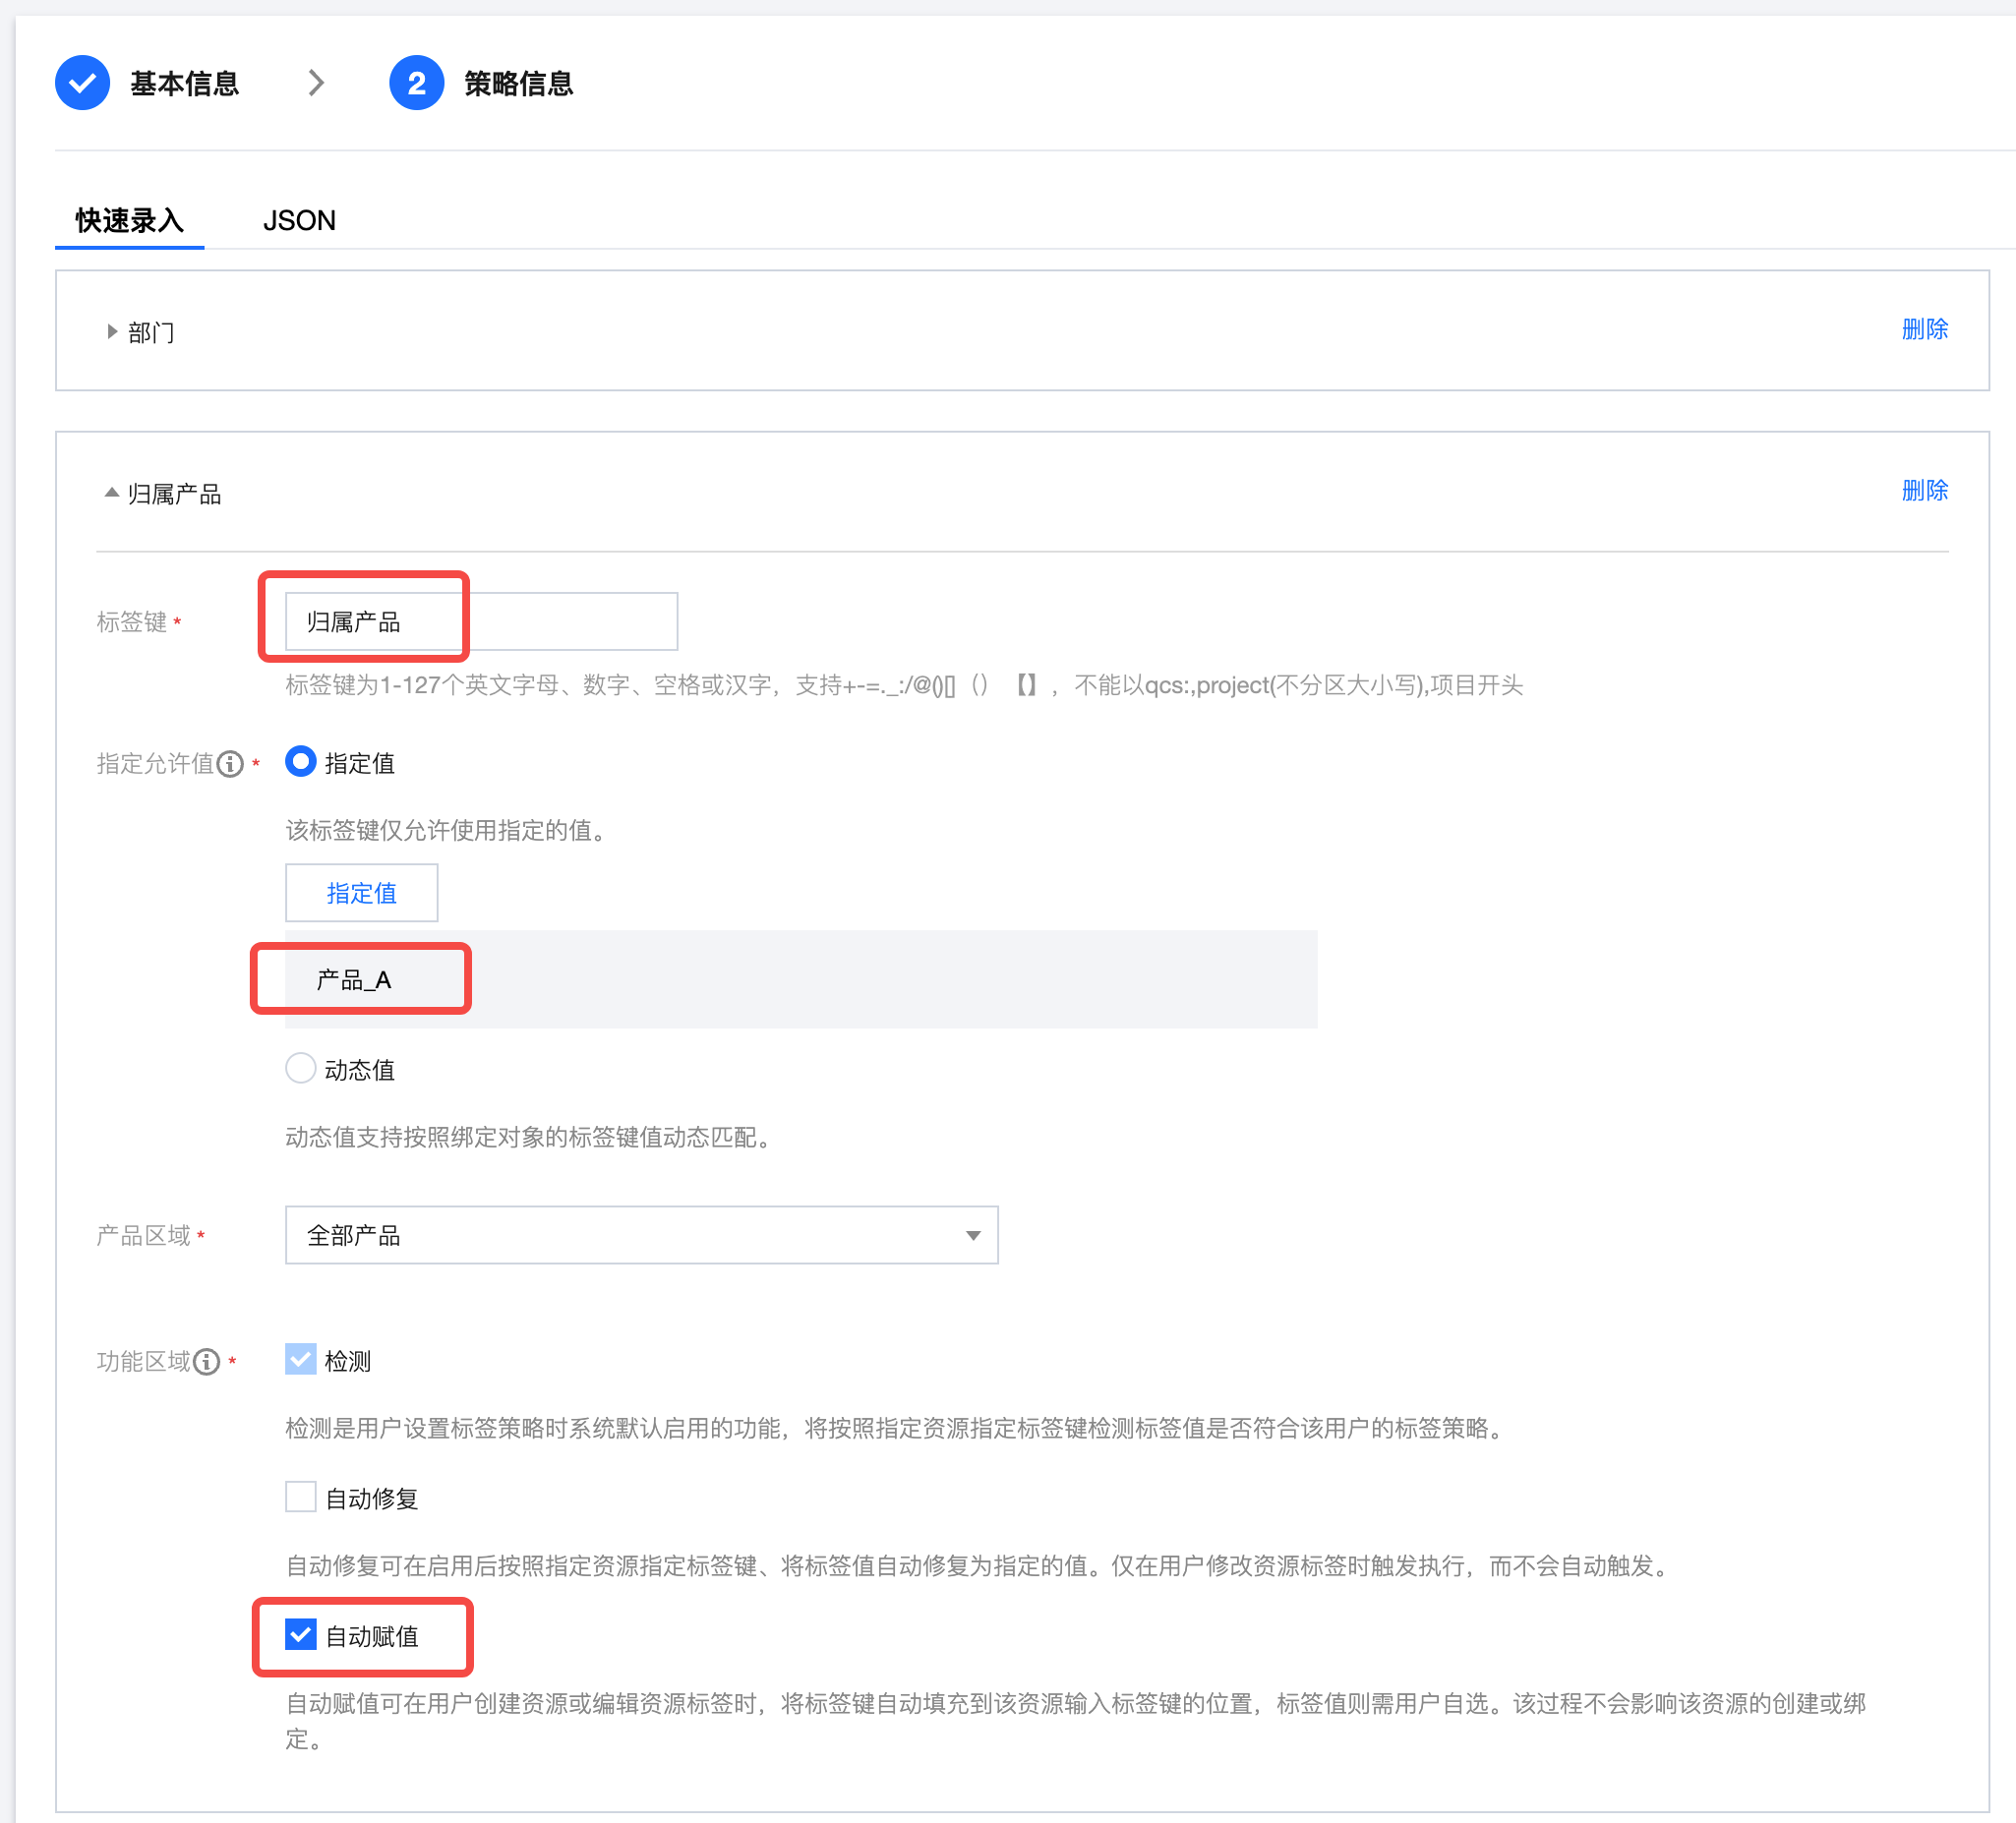Image resolution: width=2016 pixels, height=1823 pixels.
Task: Open the 全部产品 product region dropdown
Action: pyautogui.click(x=641, y=1235)
